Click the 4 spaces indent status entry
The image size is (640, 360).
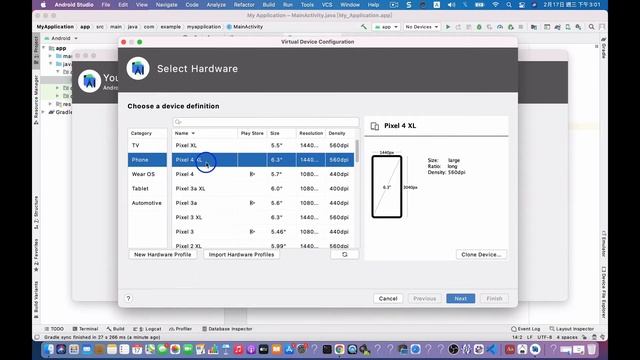pyautogui.click(x=567, y=338)
